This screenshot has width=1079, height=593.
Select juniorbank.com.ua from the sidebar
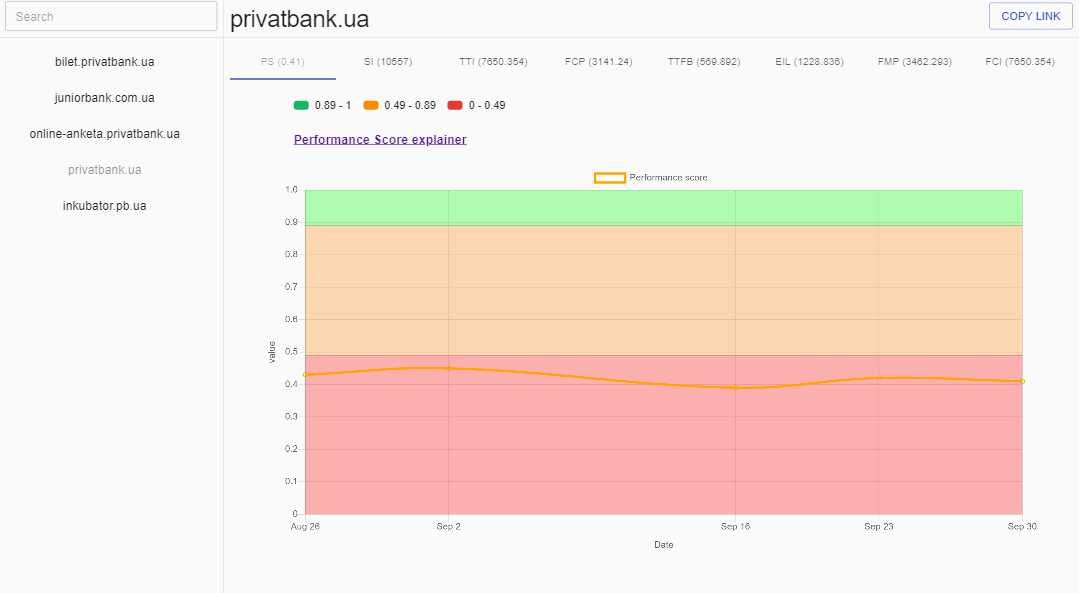(105, 98)
